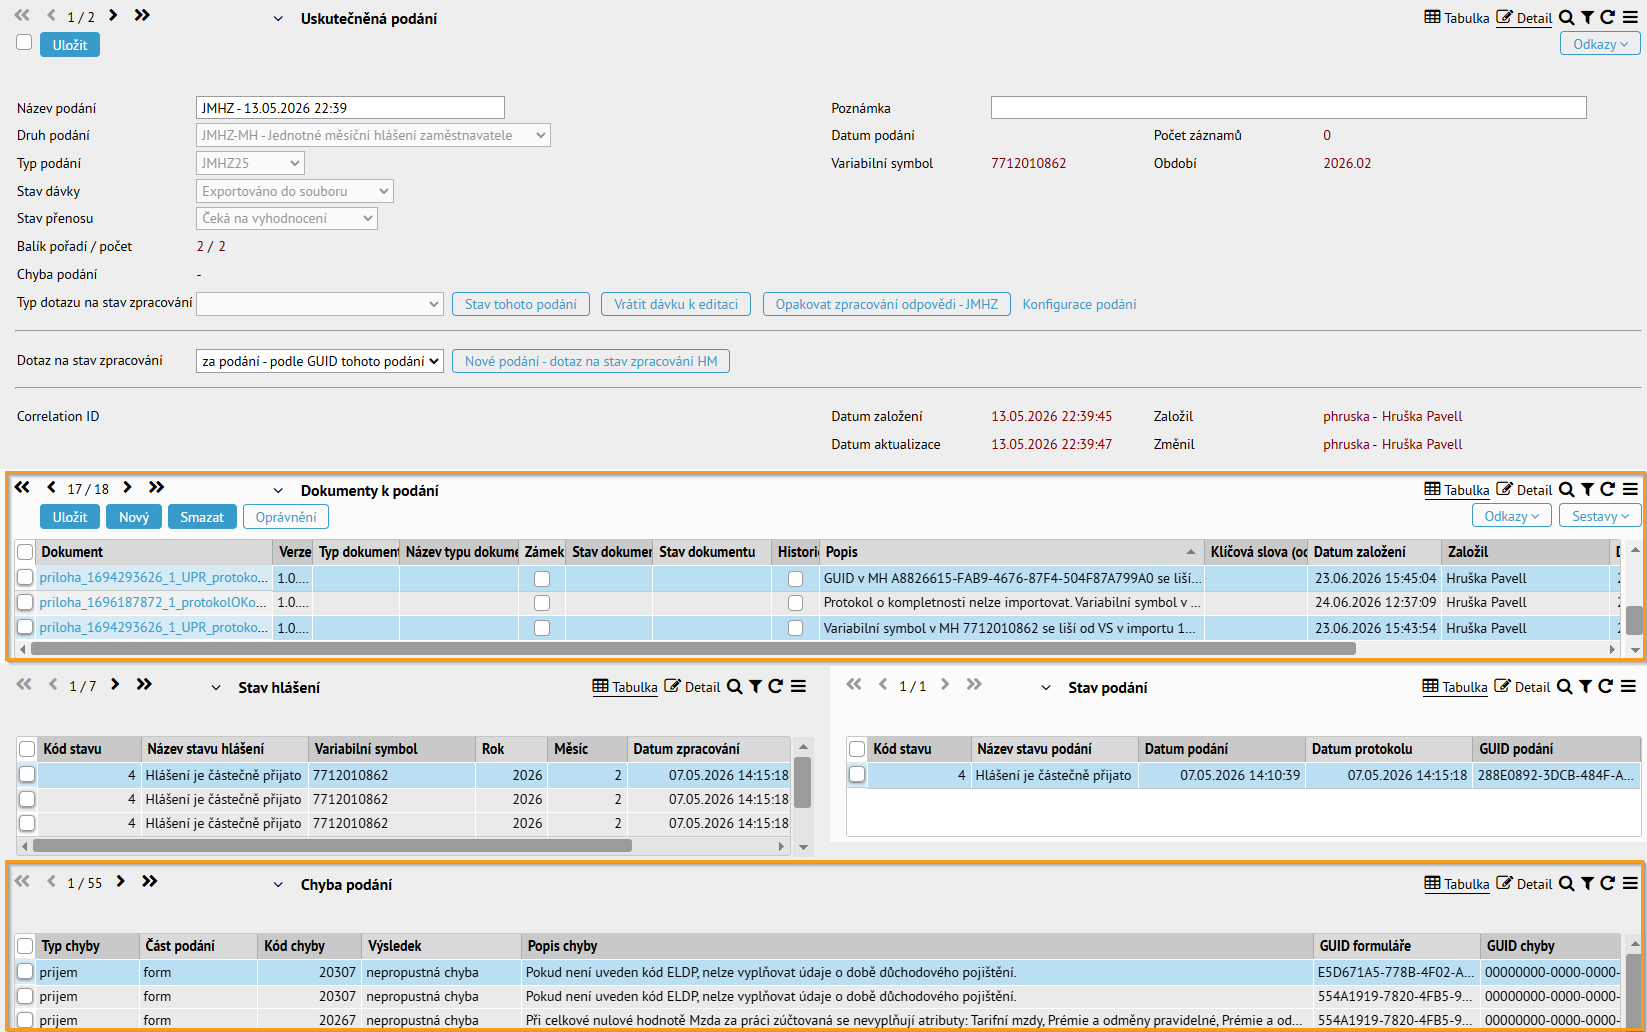
Task: Jump to last page in Stav hlášení
Action: [x=144, y=685]
